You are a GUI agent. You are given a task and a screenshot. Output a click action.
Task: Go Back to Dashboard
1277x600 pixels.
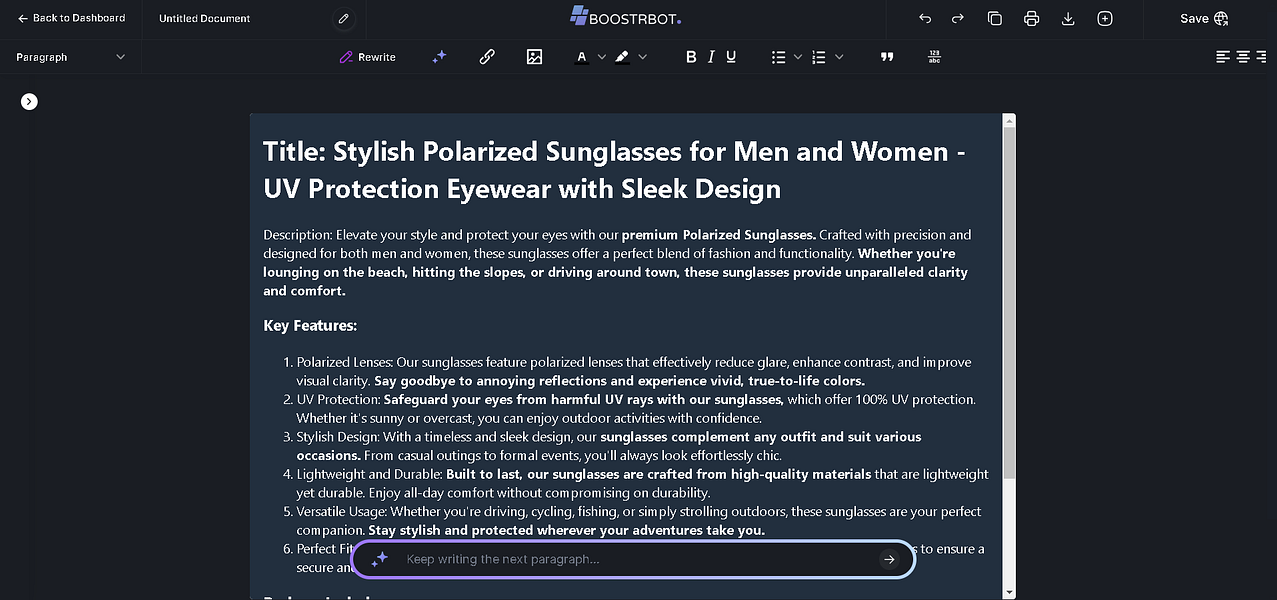[71, 18]
